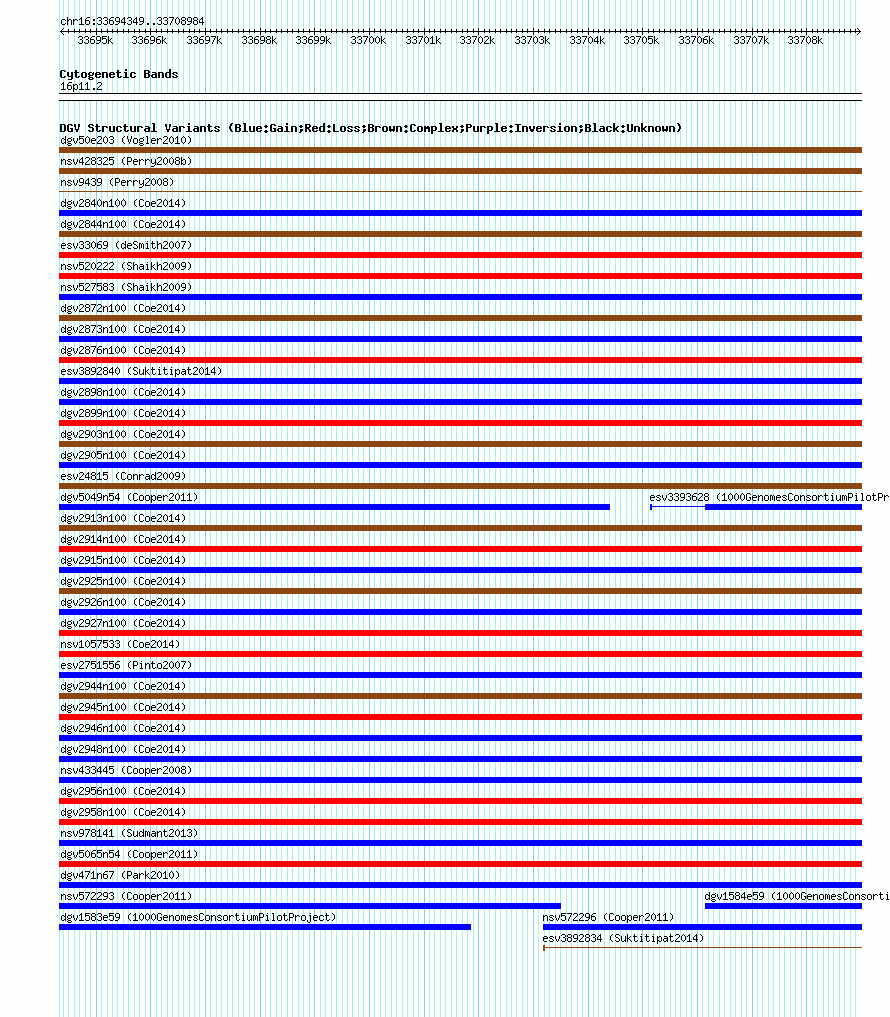Click the dgv2946n100 (Coe2014) label
Screen dimensions: 890x1017
(x=123, y=728)
